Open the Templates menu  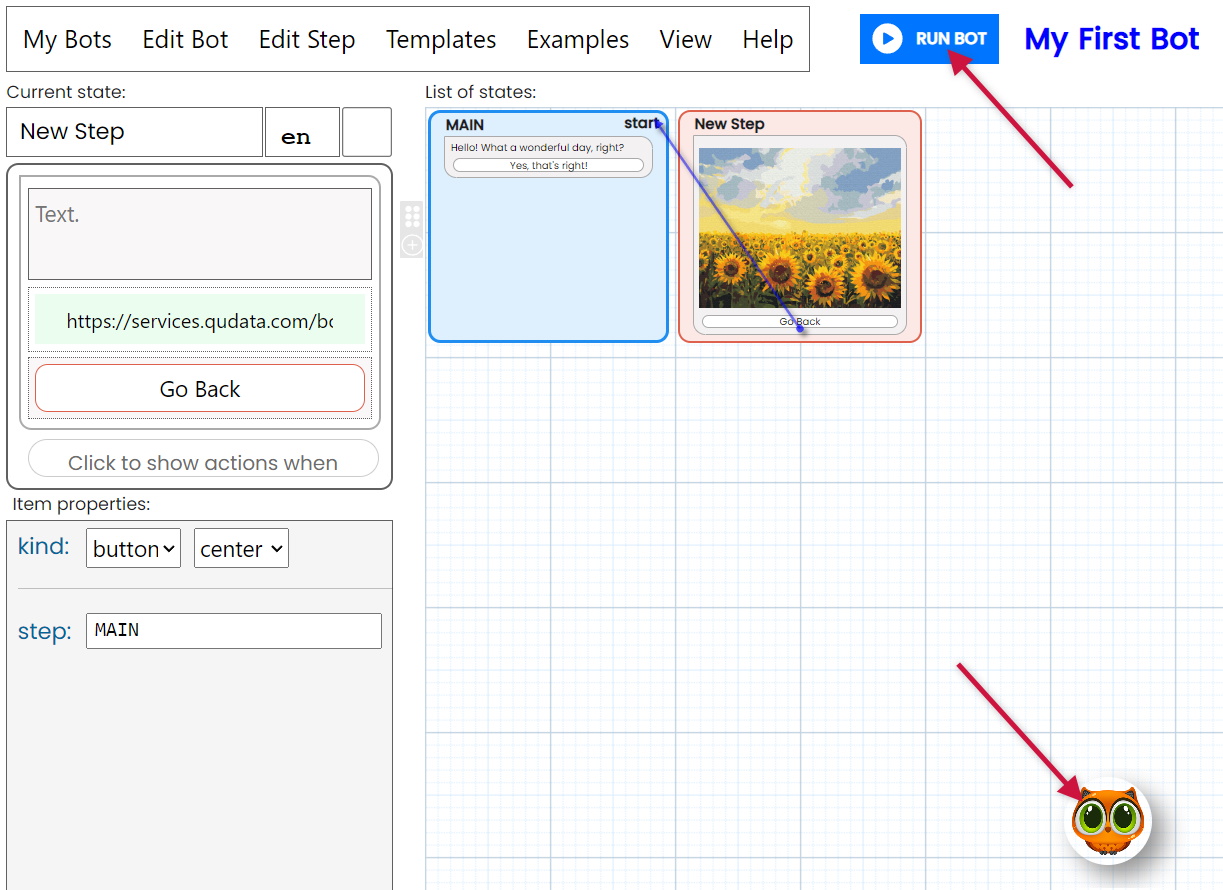click(441, 40)
